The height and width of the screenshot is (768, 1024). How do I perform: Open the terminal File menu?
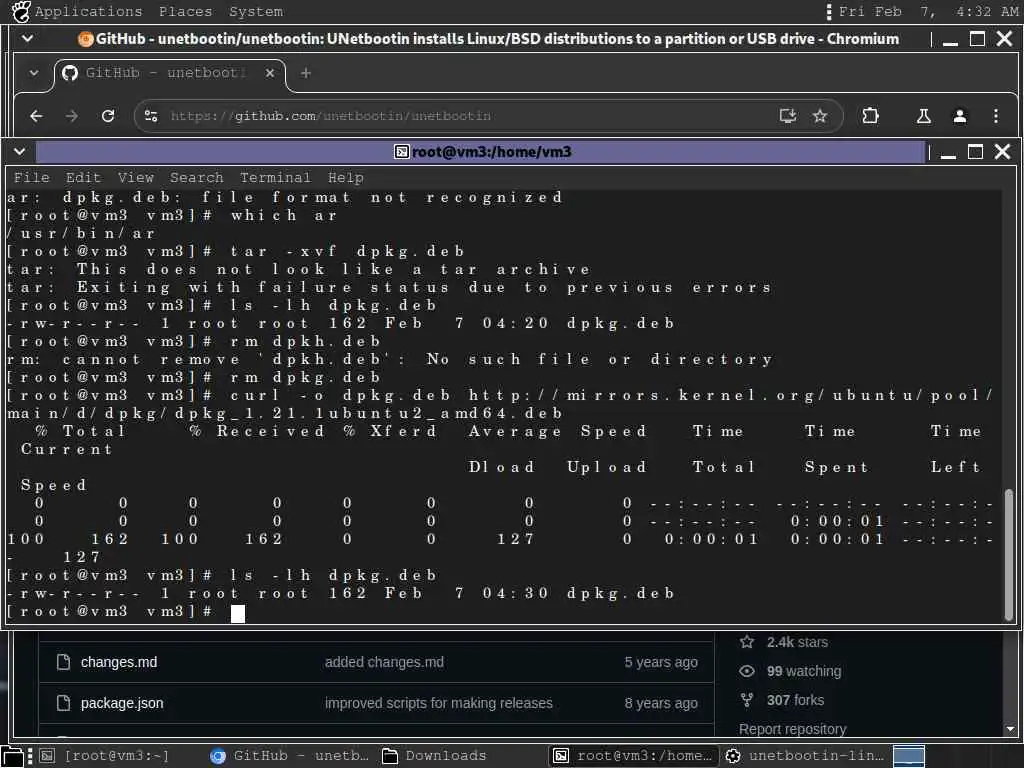(x=31, y=177)
